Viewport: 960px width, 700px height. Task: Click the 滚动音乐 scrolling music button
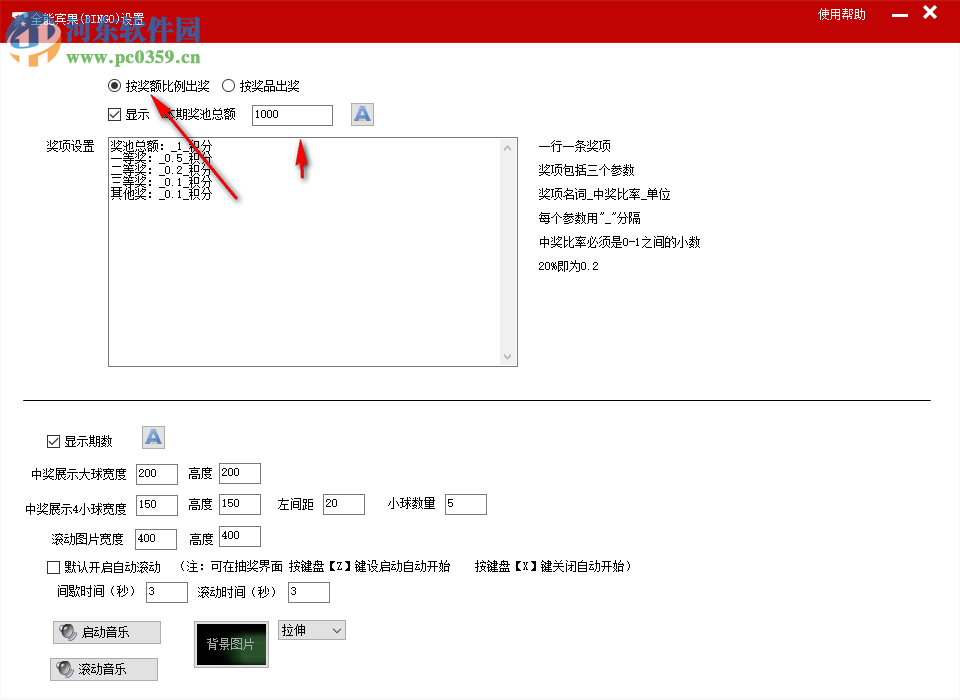tap(103, 668)
